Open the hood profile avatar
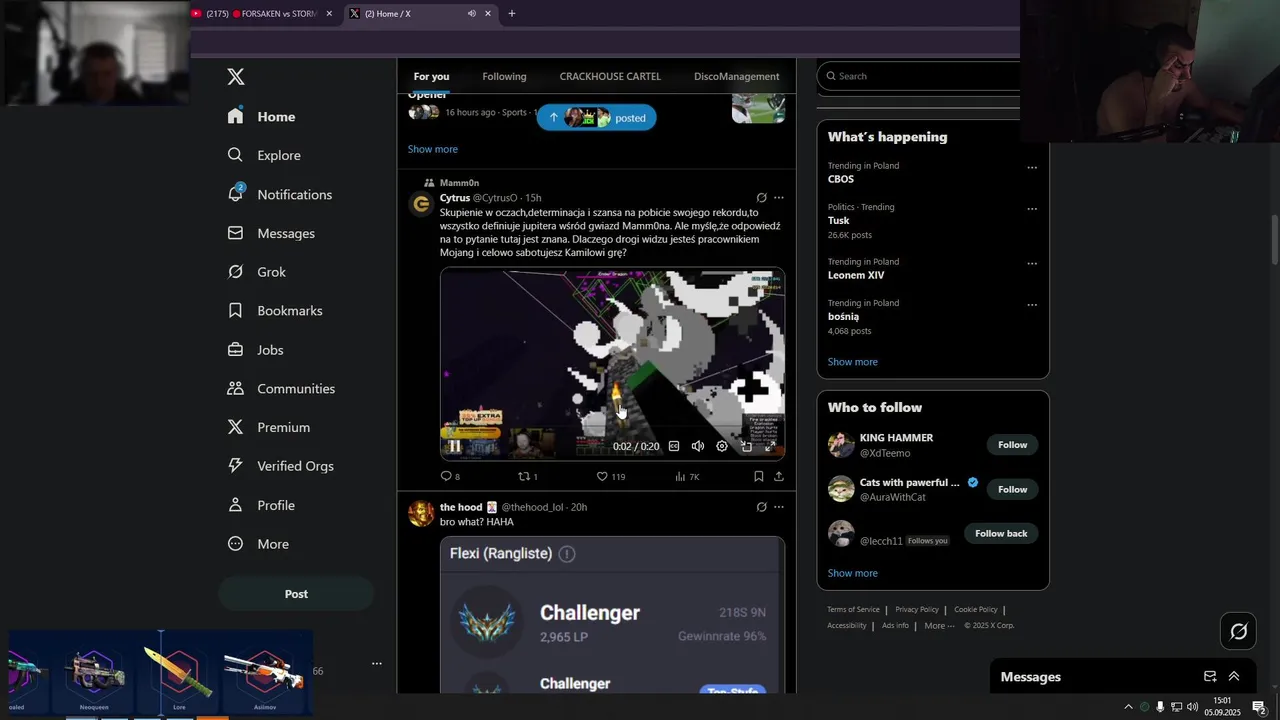This screenshot has height=720, width=1280. (421, 514)
